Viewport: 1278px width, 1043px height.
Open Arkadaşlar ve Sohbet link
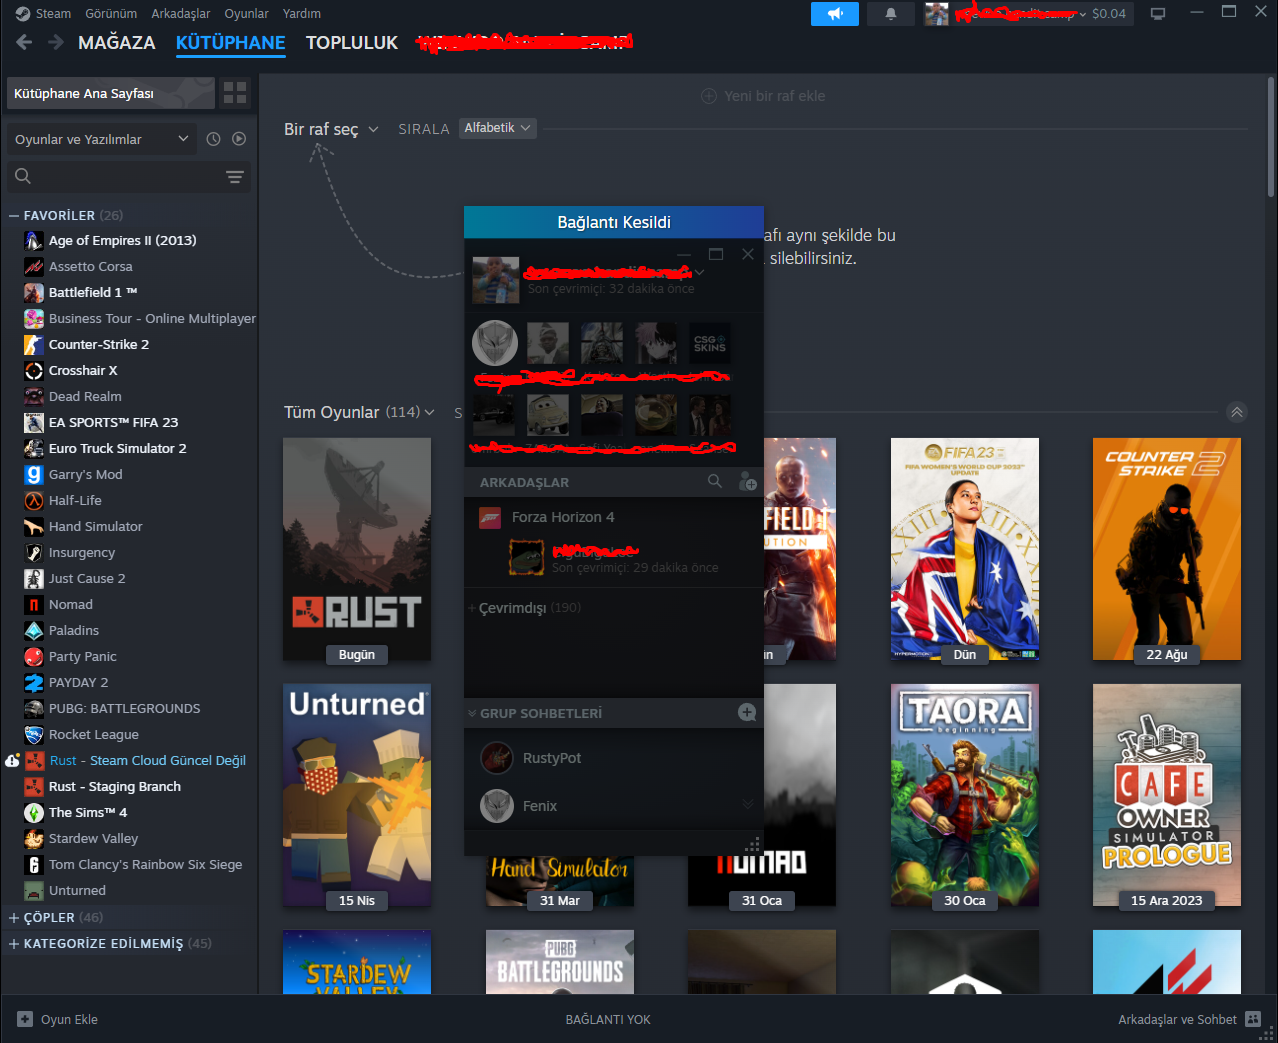pos(1177,1019)
